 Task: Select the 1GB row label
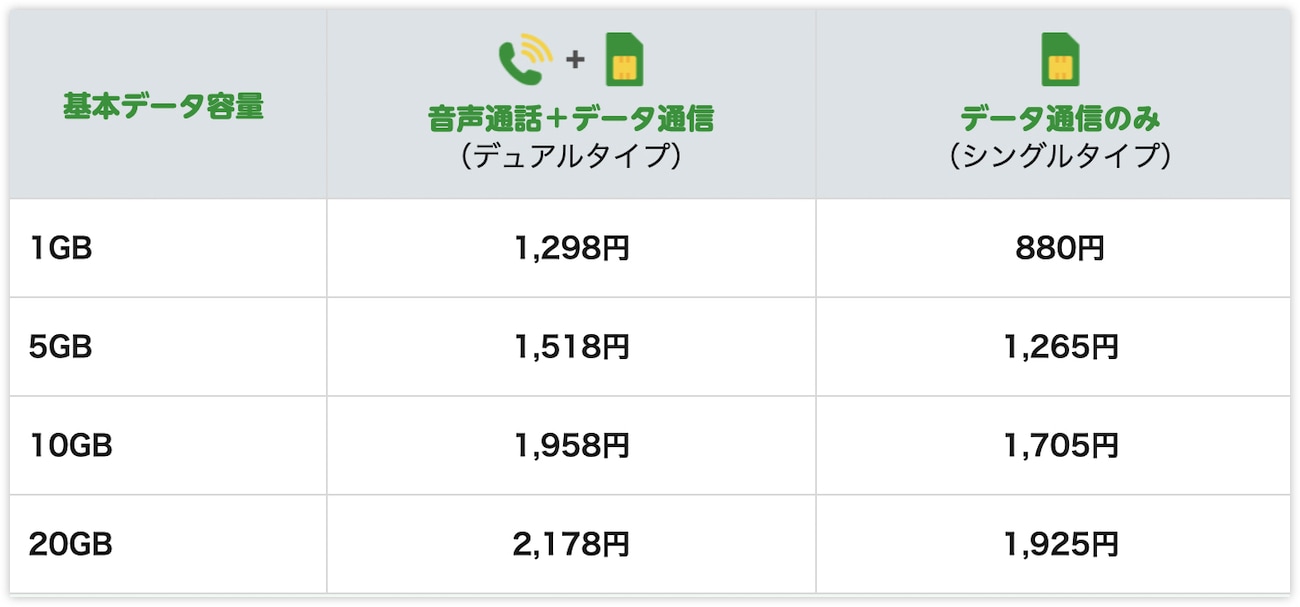pos(60,248)
